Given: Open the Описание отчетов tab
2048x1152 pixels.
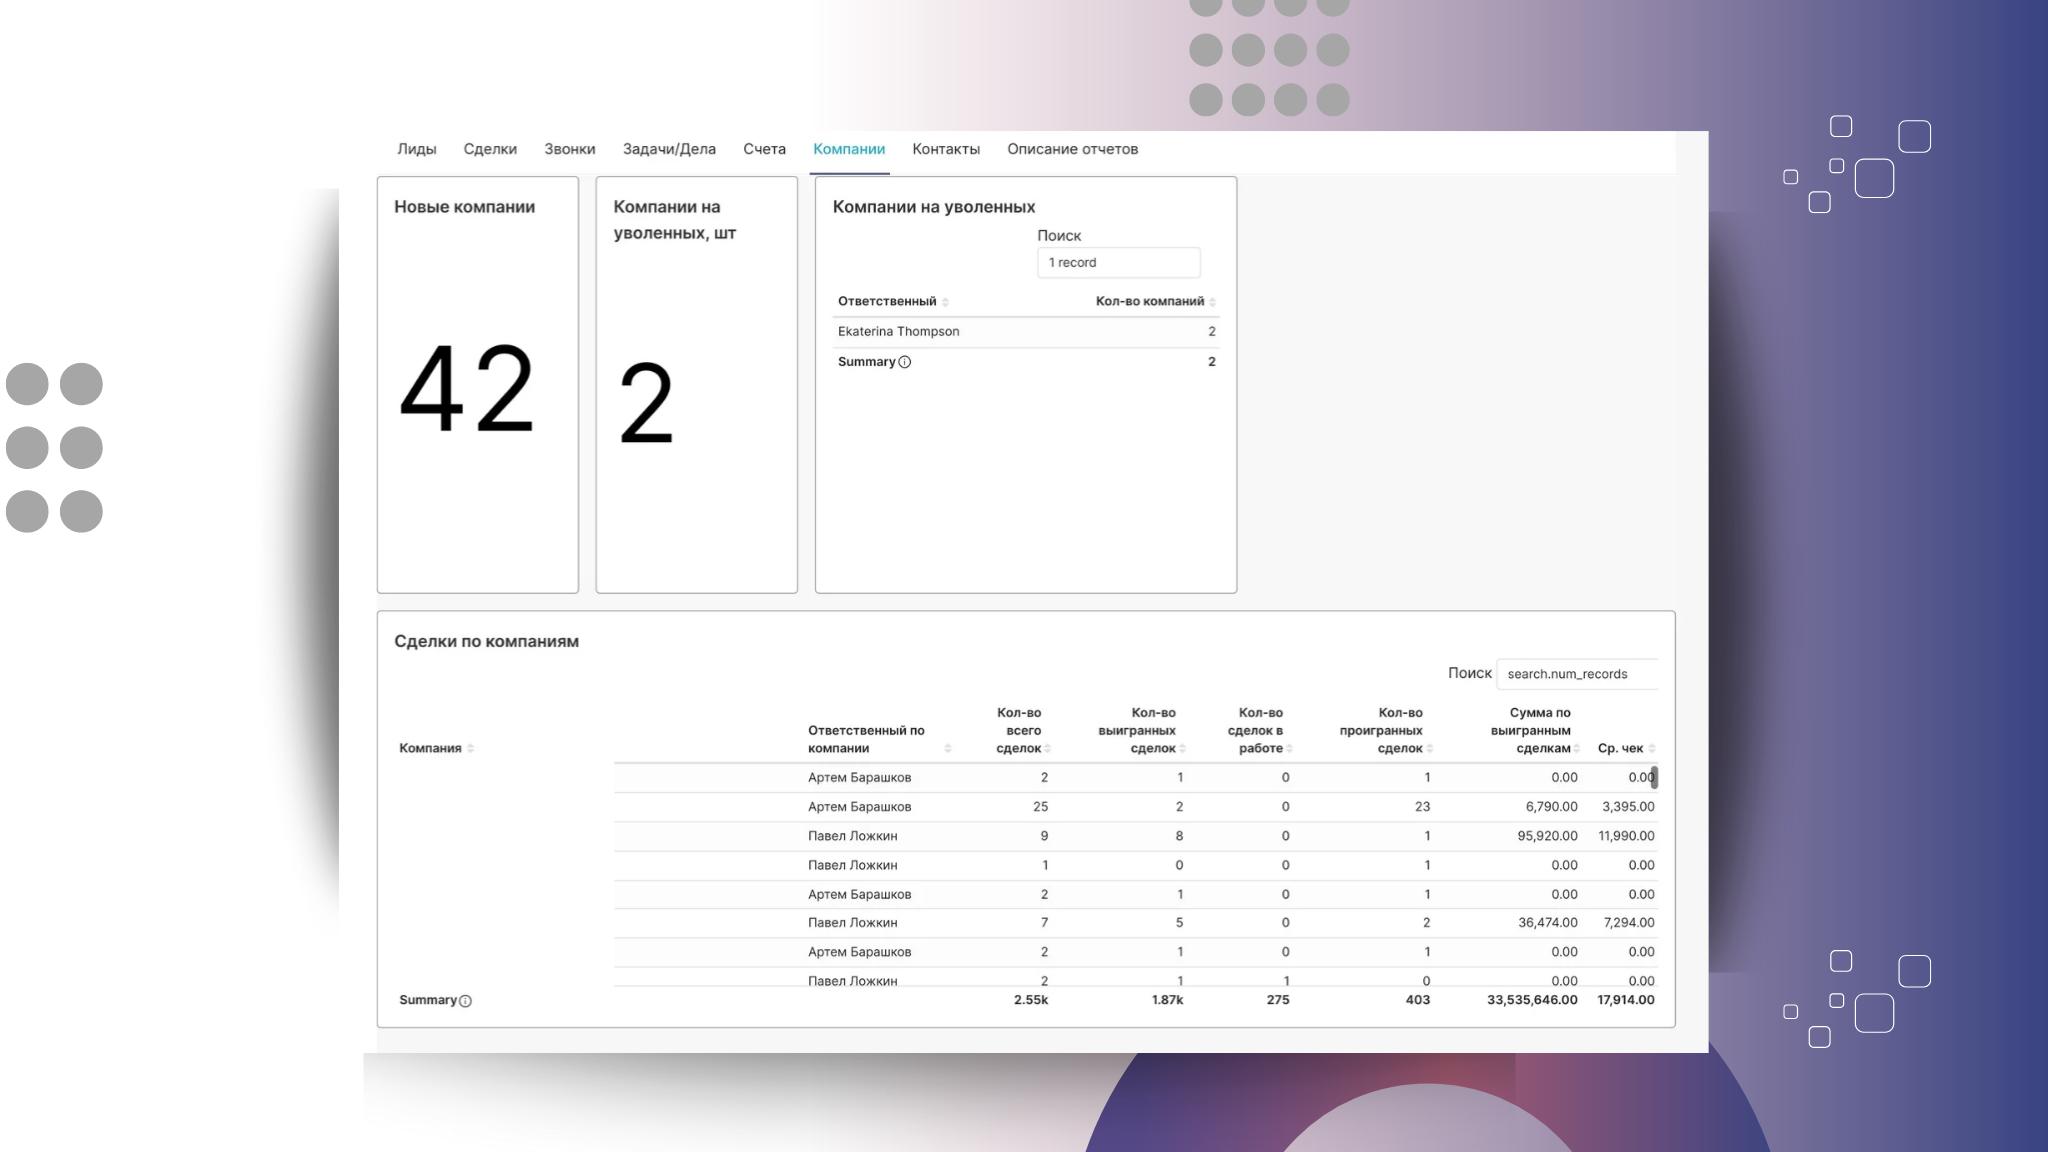Looking at the screenshot, I should point(1072,149).
